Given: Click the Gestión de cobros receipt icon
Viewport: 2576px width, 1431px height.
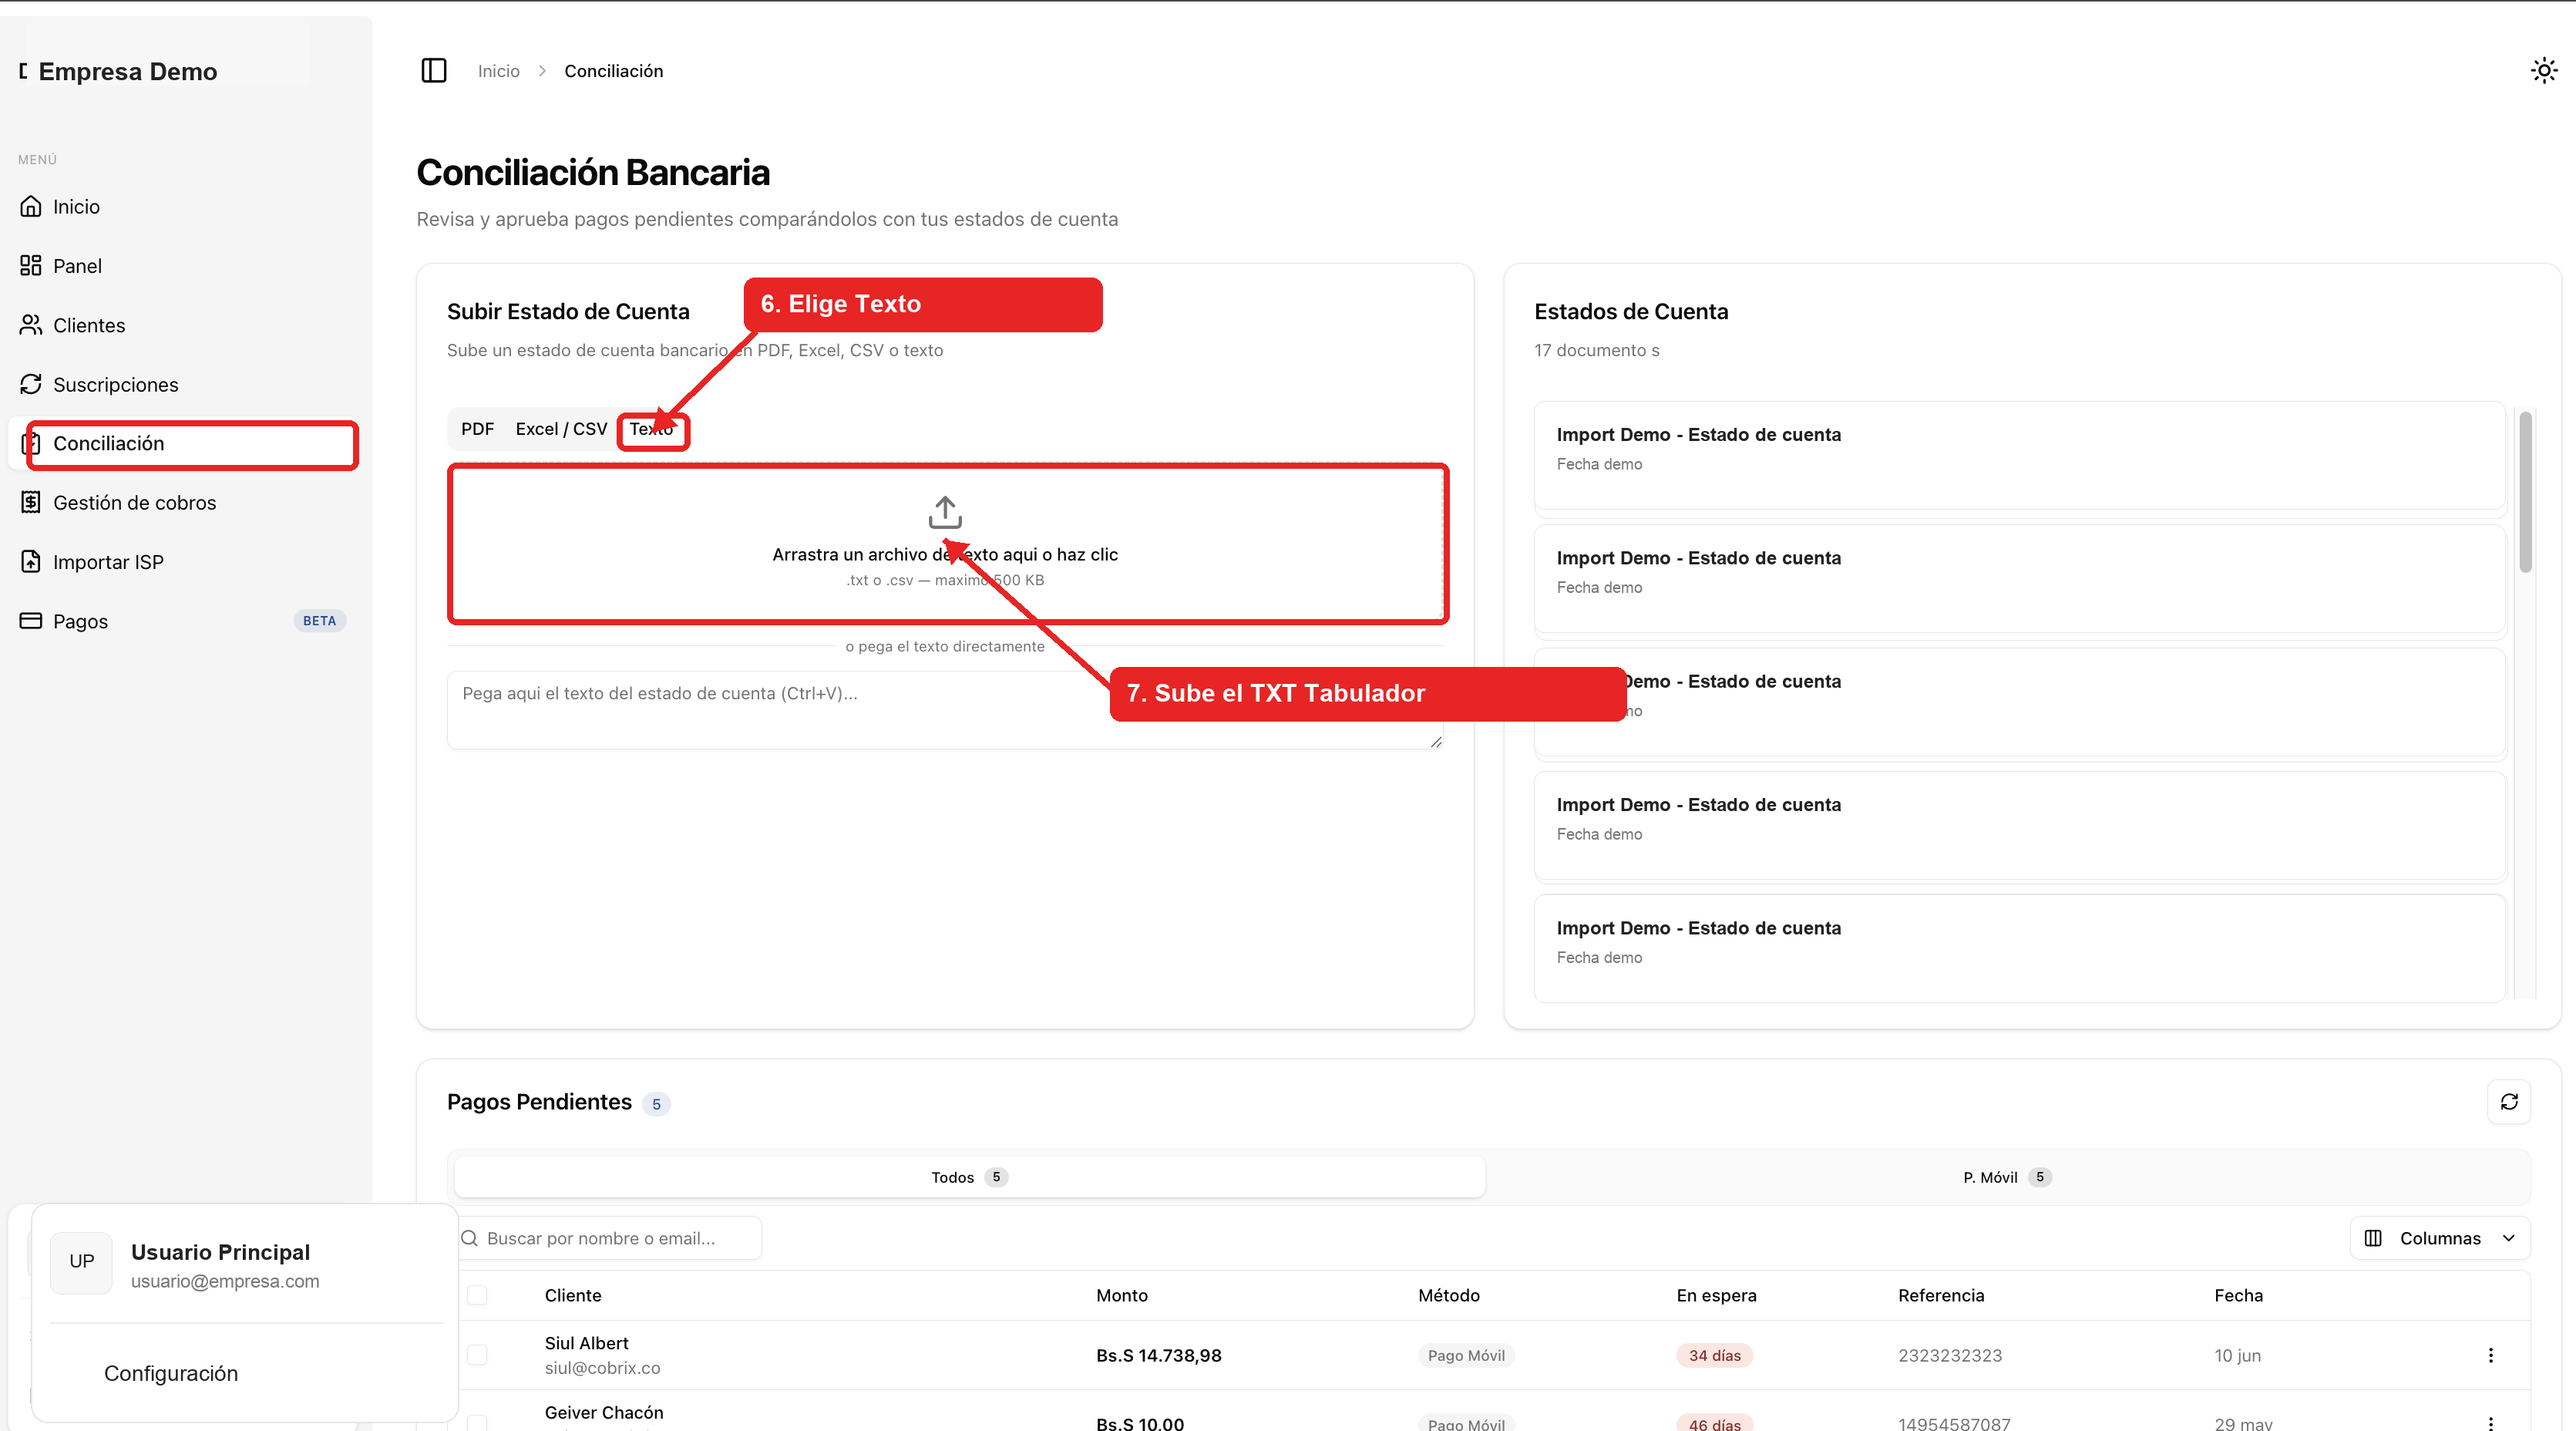Looking at the screenshot, I should click(31, 502).
